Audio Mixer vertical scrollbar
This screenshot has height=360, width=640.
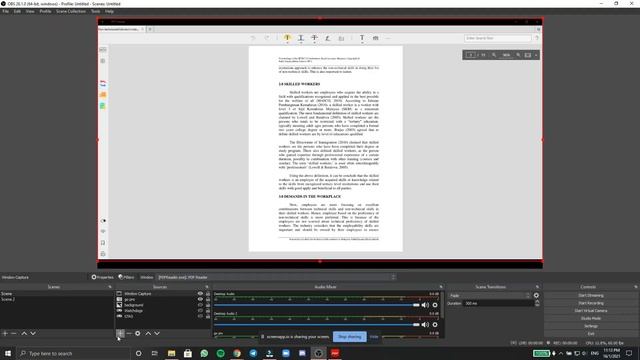pos(442,304)
